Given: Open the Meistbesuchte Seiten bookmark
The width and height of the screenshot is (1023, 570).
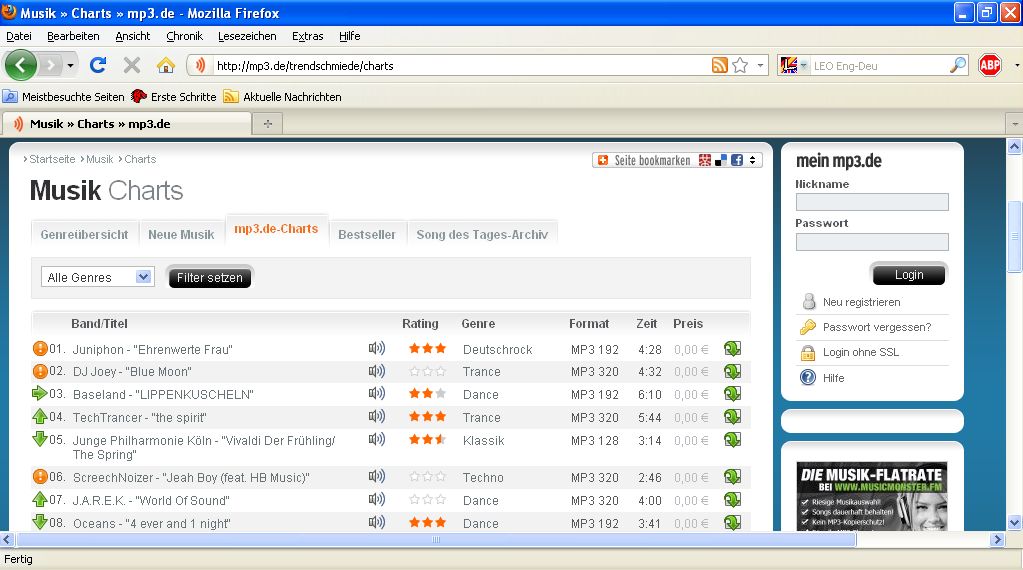Looking at the screenshot, I should point(64,97).
